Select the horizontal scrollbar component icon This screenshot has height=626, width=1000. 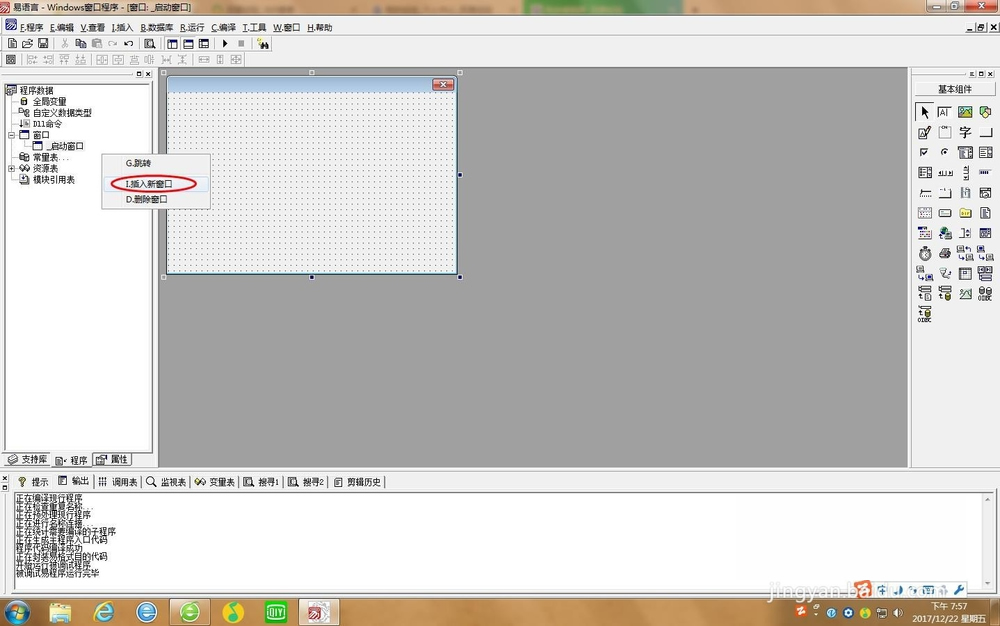pyautogui.click(x=945, y=173)
